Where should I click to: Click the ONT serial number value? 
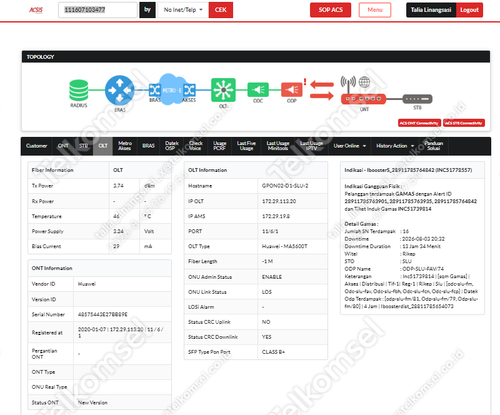click(103, 315)
